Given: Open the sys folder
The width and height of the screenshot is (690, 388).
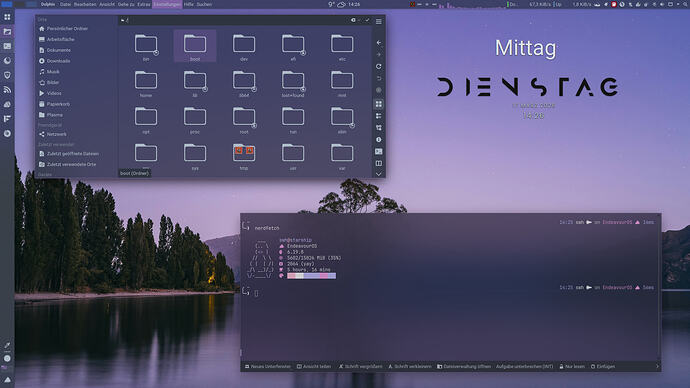Looking at the screenshot, I should coord(195,157).
